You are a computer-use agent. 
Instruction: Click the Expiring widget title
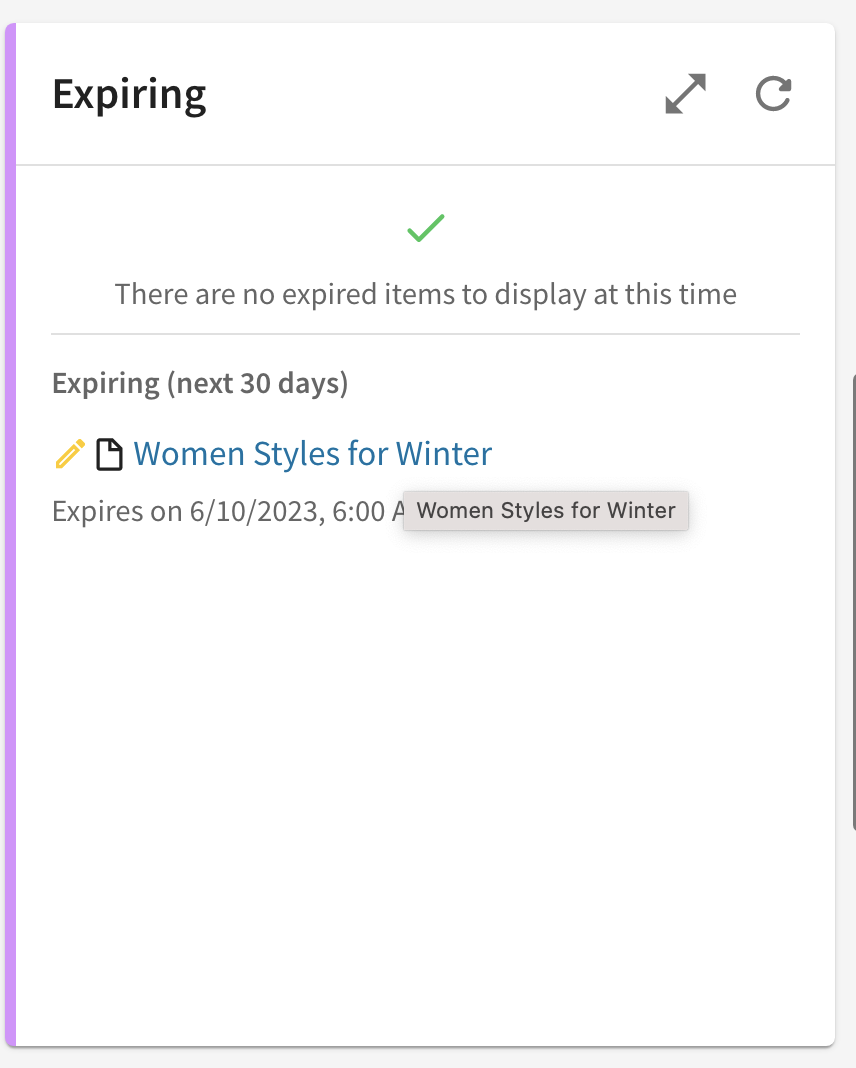pos(129,93)
